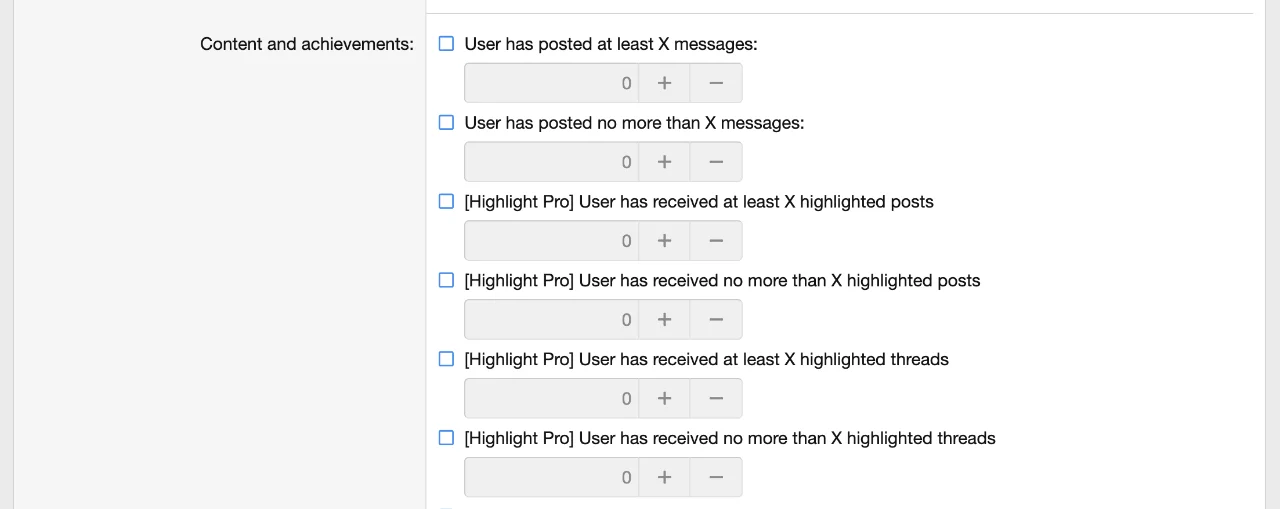Increase 'at least X highlighted threads' value
Viewport: 1280px width, 509px height.
664,398
